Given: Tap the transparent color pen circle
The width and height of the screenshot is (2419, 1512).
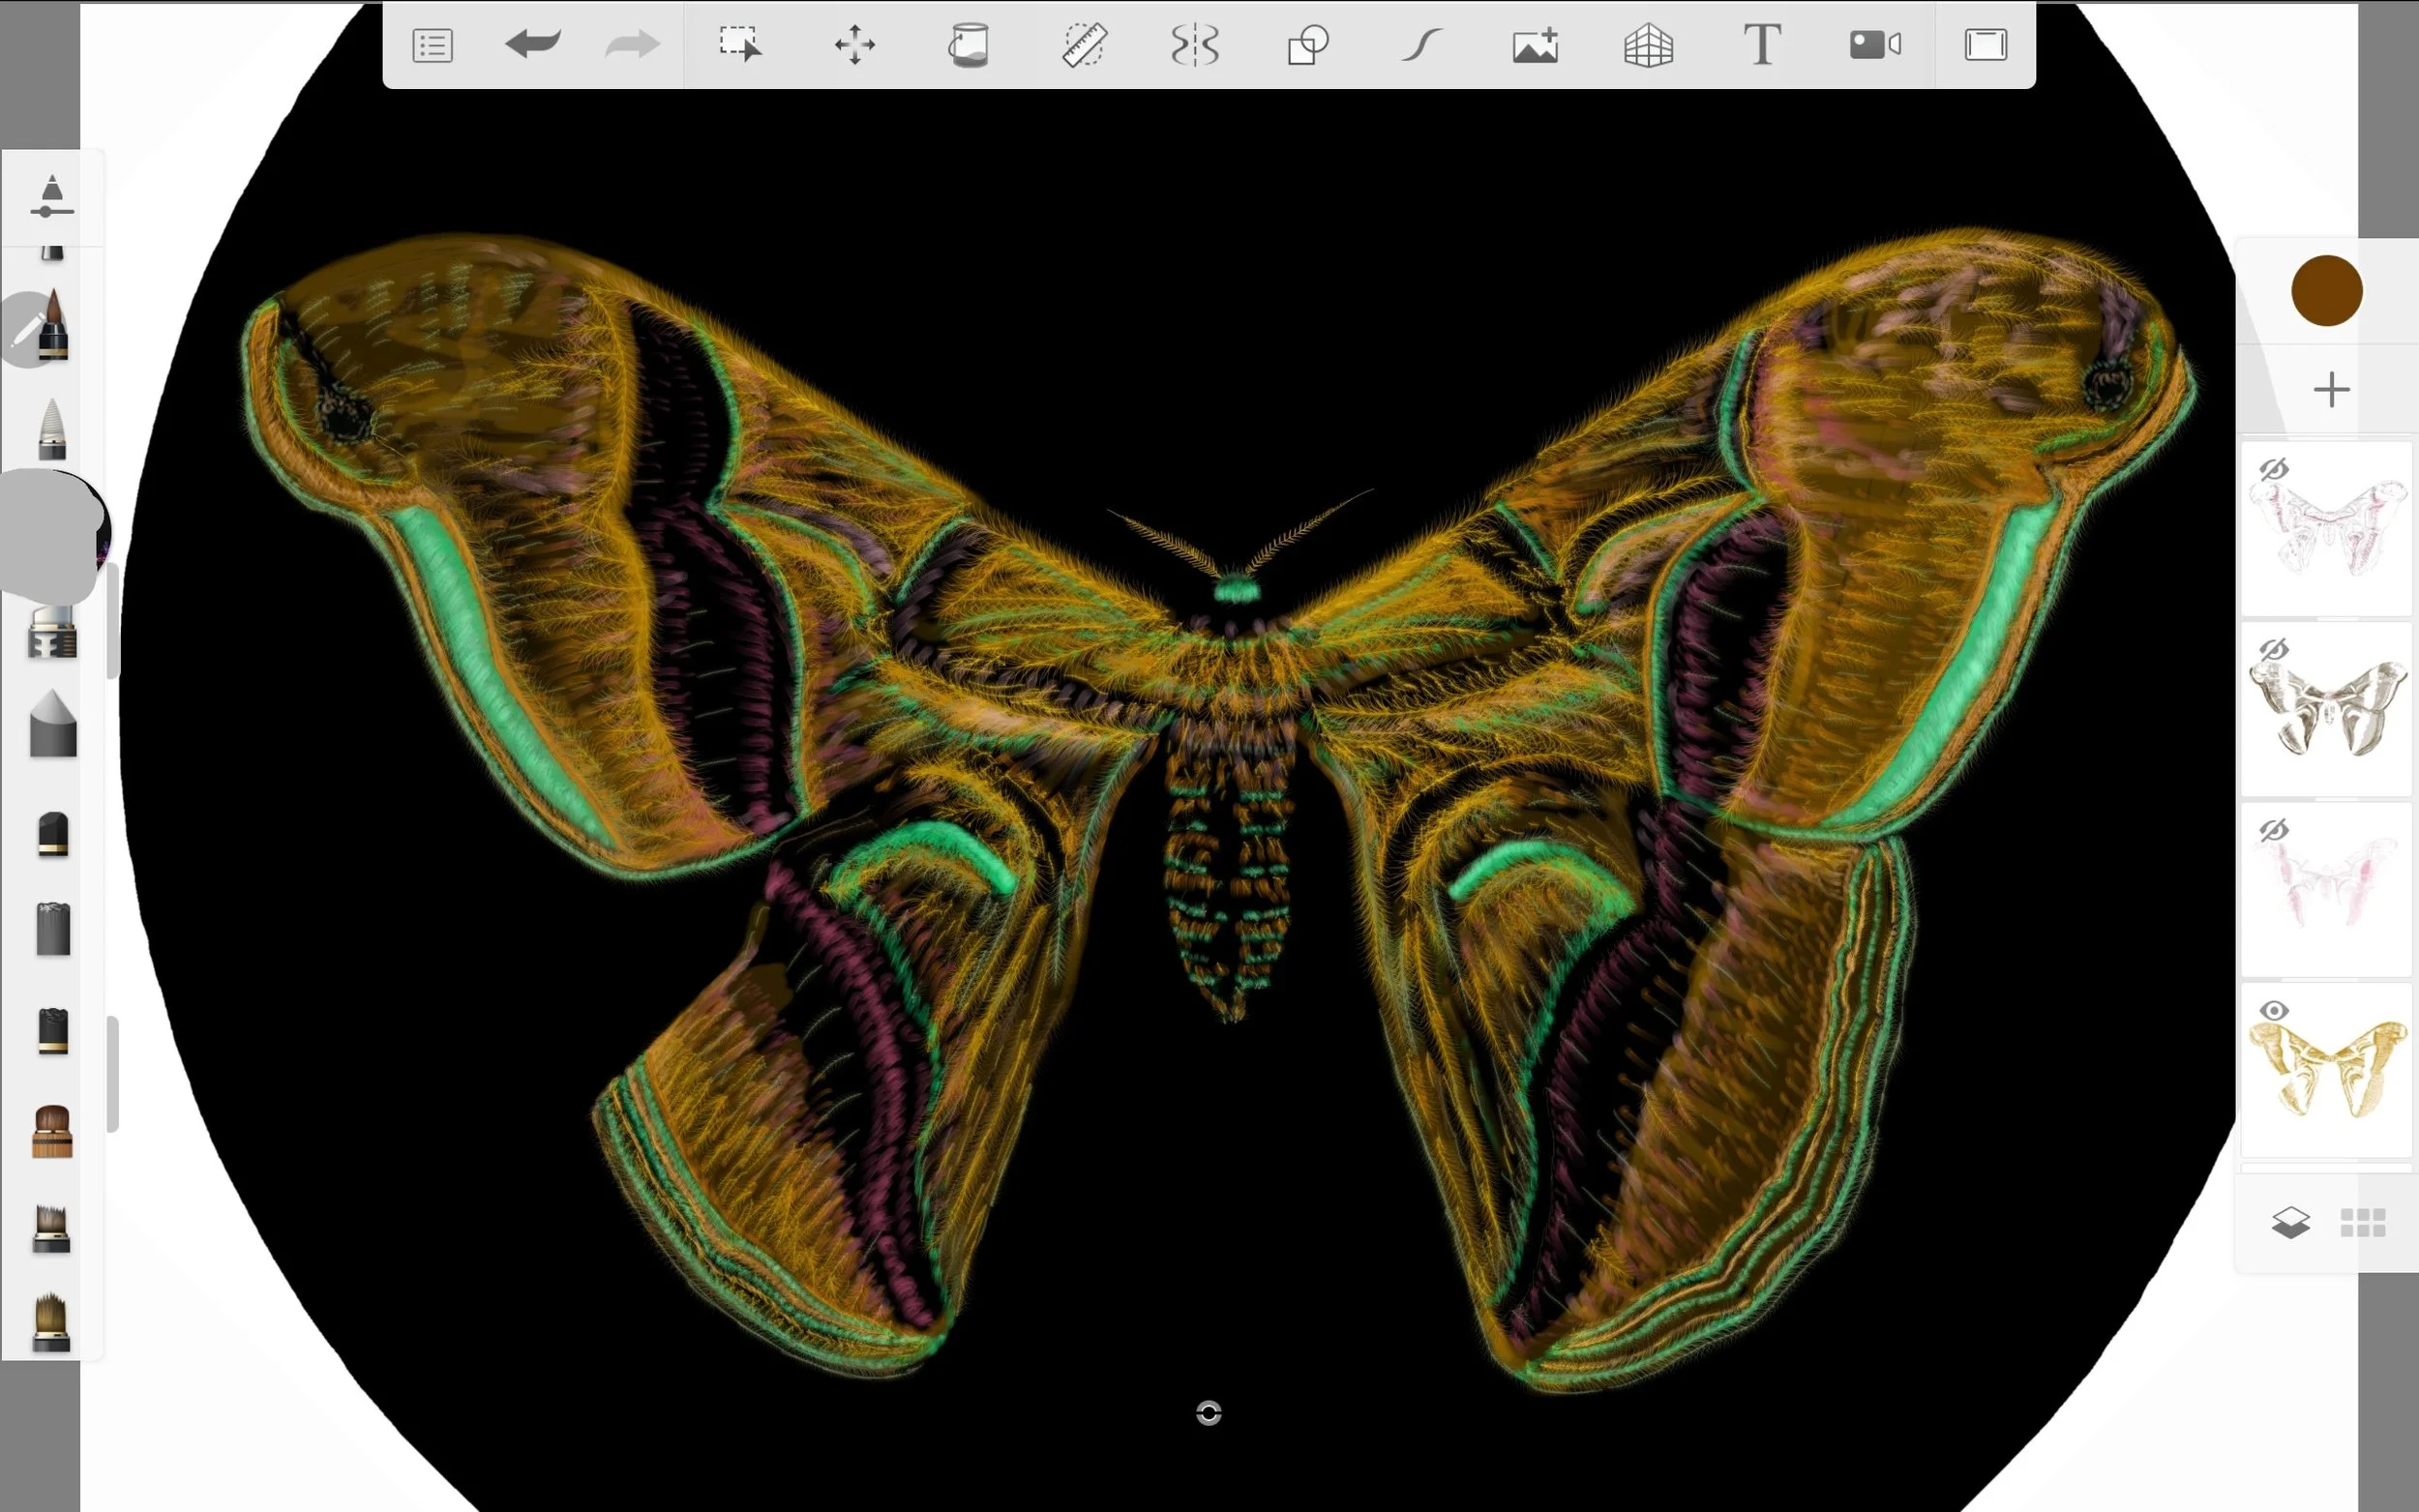Looking at the screenshot, I should tap(26, 330).
